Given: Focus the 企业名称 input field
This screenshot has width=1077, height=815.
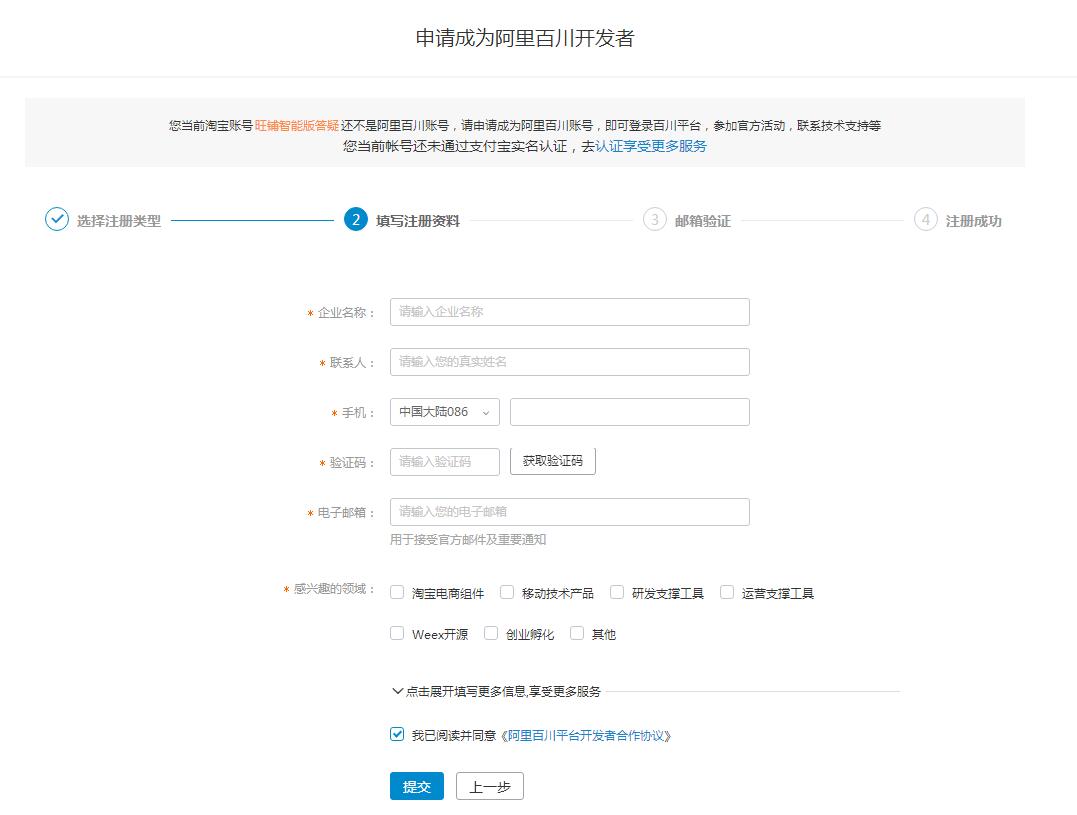Looking at the screenshot, I should (x=569, y=312).
